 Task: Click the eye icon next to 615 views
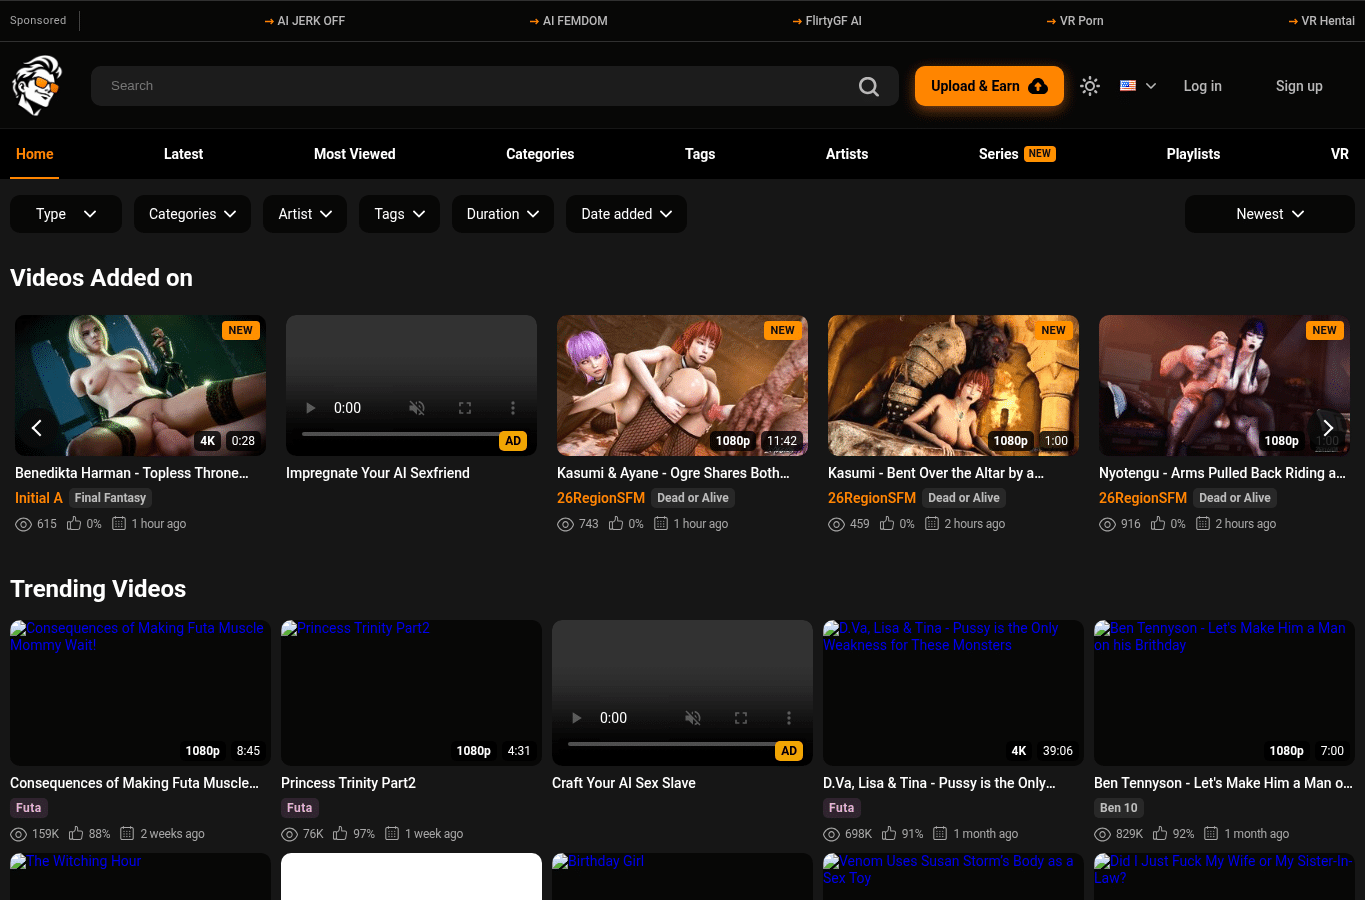click(23, 524)
